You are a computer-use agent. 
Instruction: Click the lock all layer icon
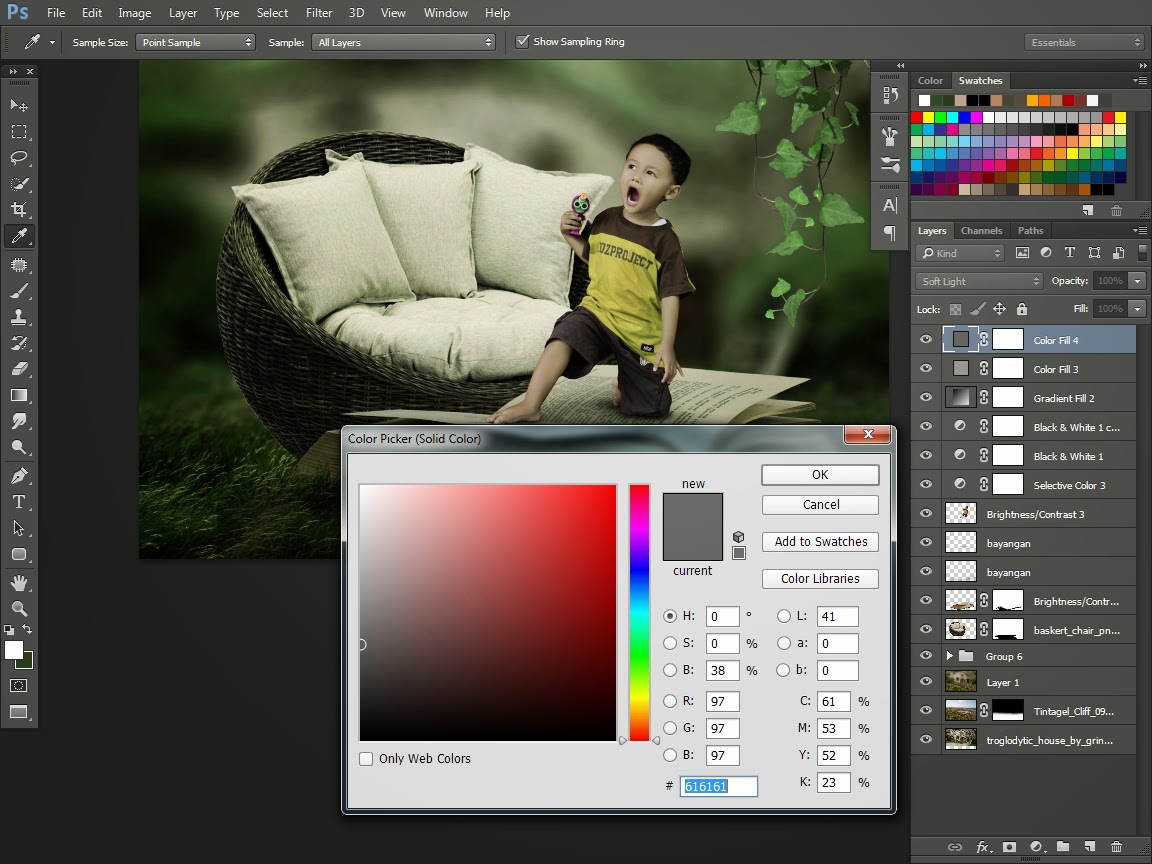(x=1021, y=309)
